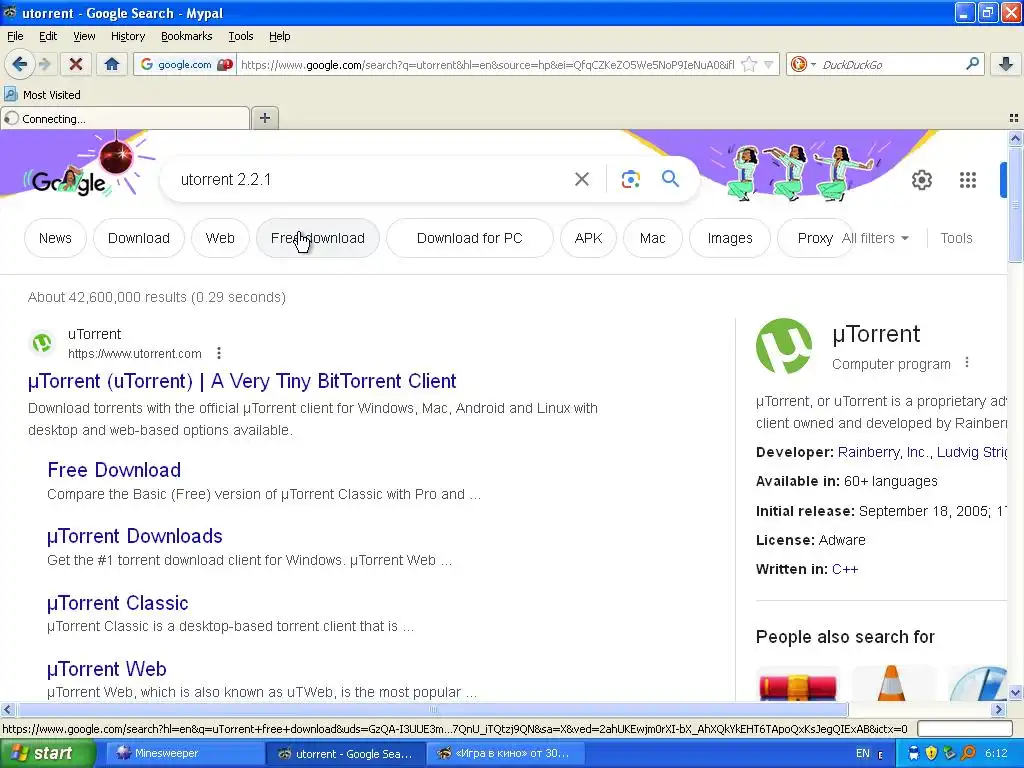
Task: Open the History menu
Action: [x=128, y=36]
